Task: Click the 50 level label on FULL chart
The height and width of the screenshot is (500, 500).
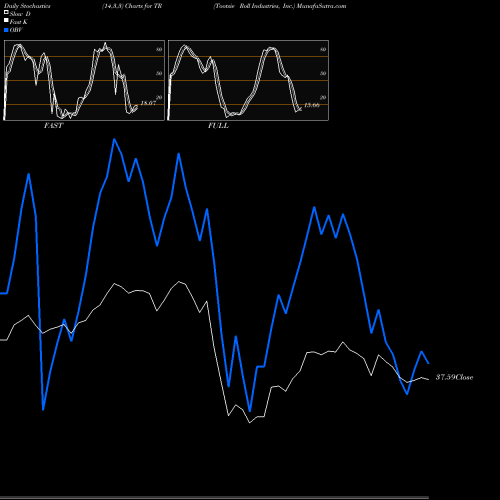Action: (323, 73)
